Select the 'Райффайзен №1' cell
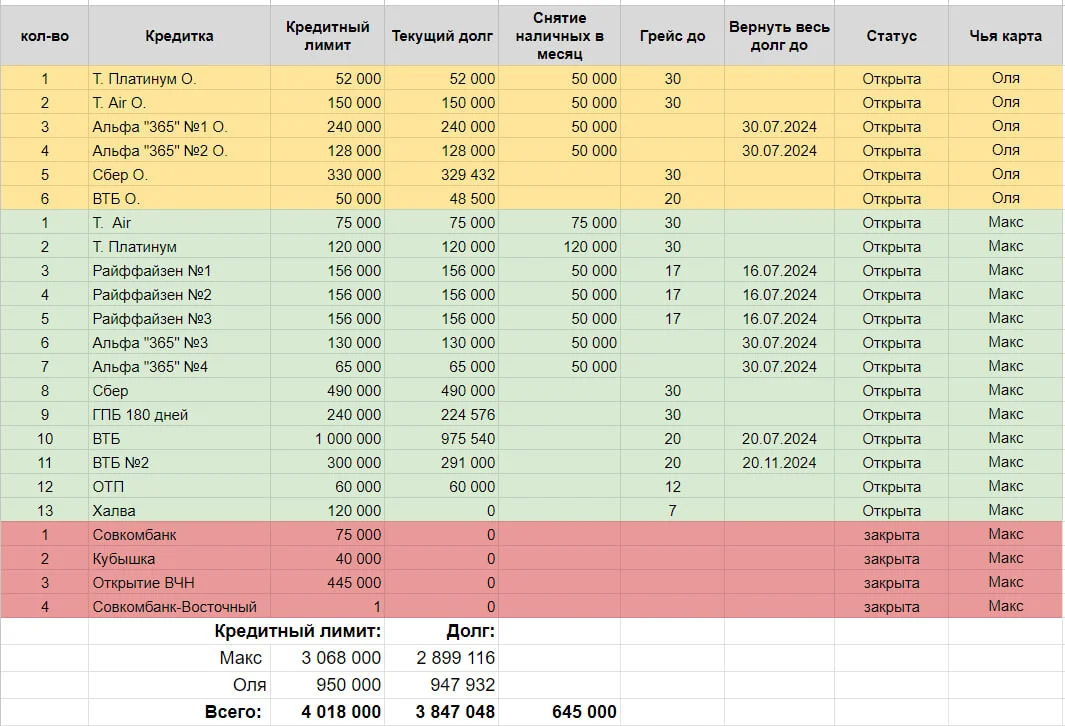 pyautogui.click(x=179, y=270)
